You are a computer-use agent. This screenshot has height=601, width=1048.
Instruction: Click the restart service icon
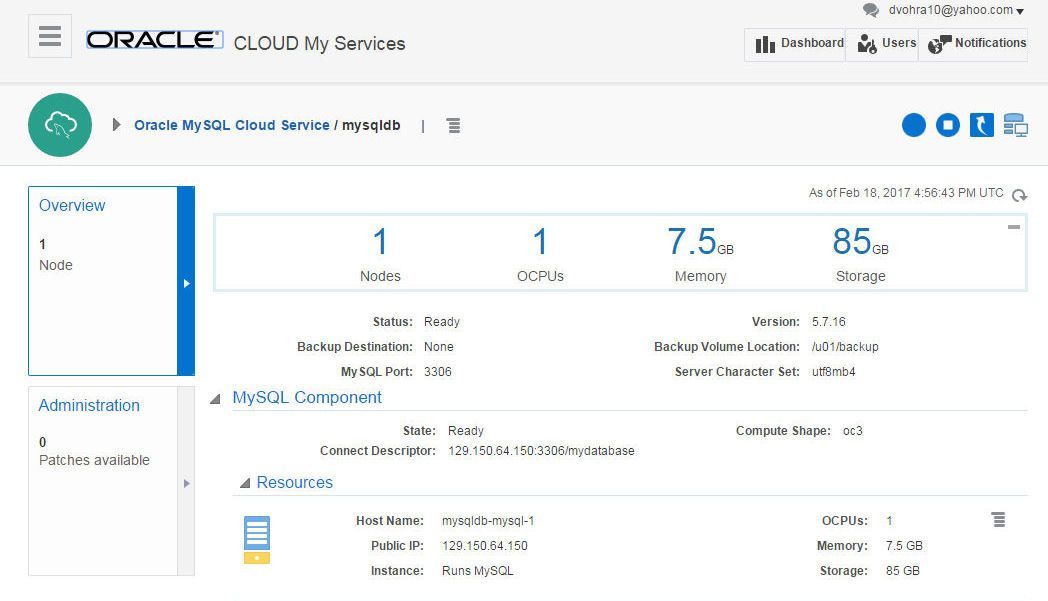pyautogui.click(x=981, y=125)
